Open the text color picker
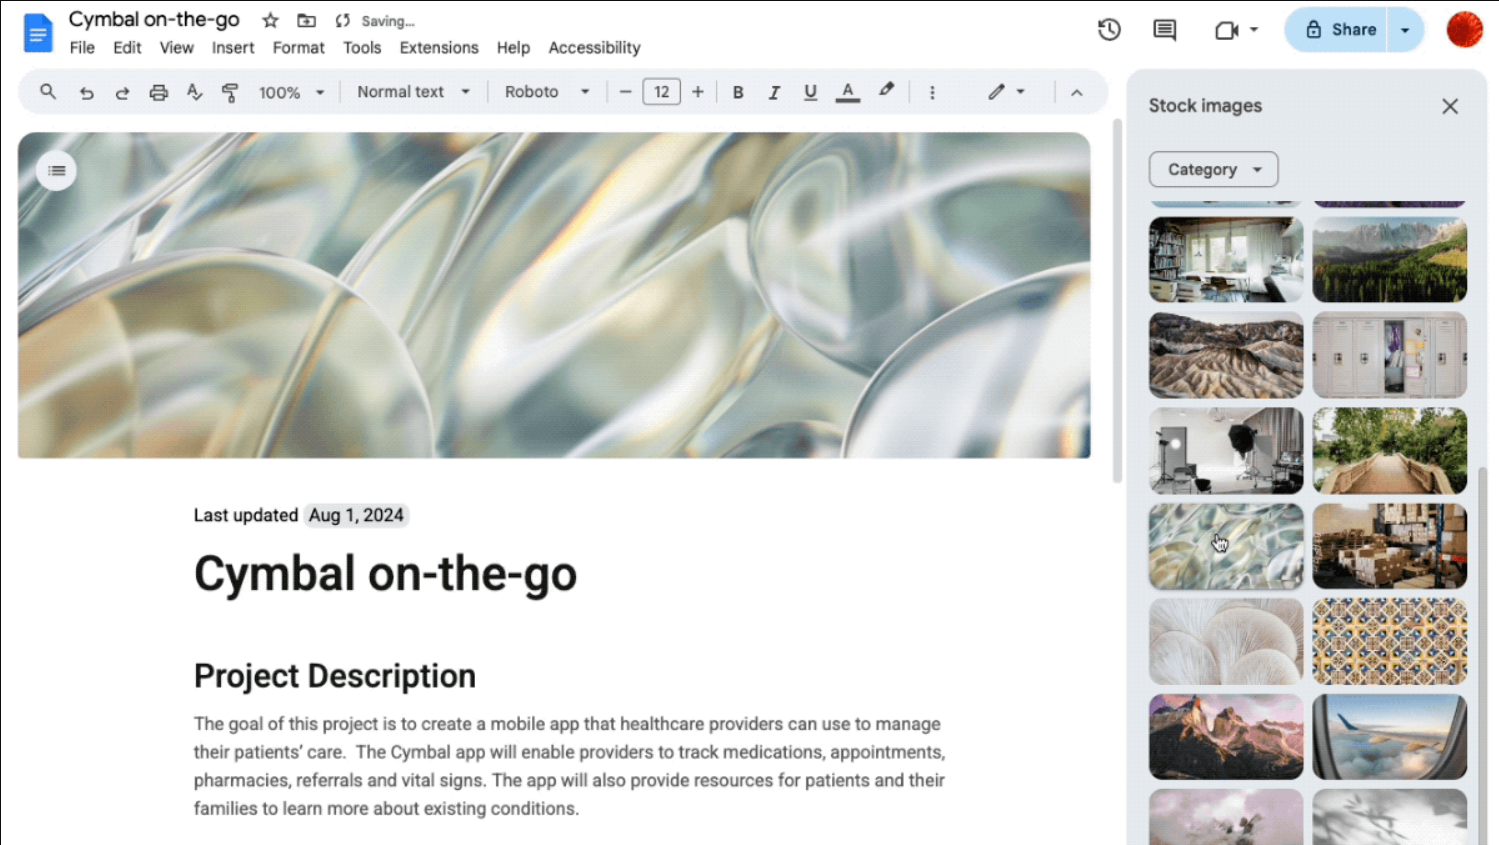The width and height of the screenshot is (1499, 845). click(847, 91)
